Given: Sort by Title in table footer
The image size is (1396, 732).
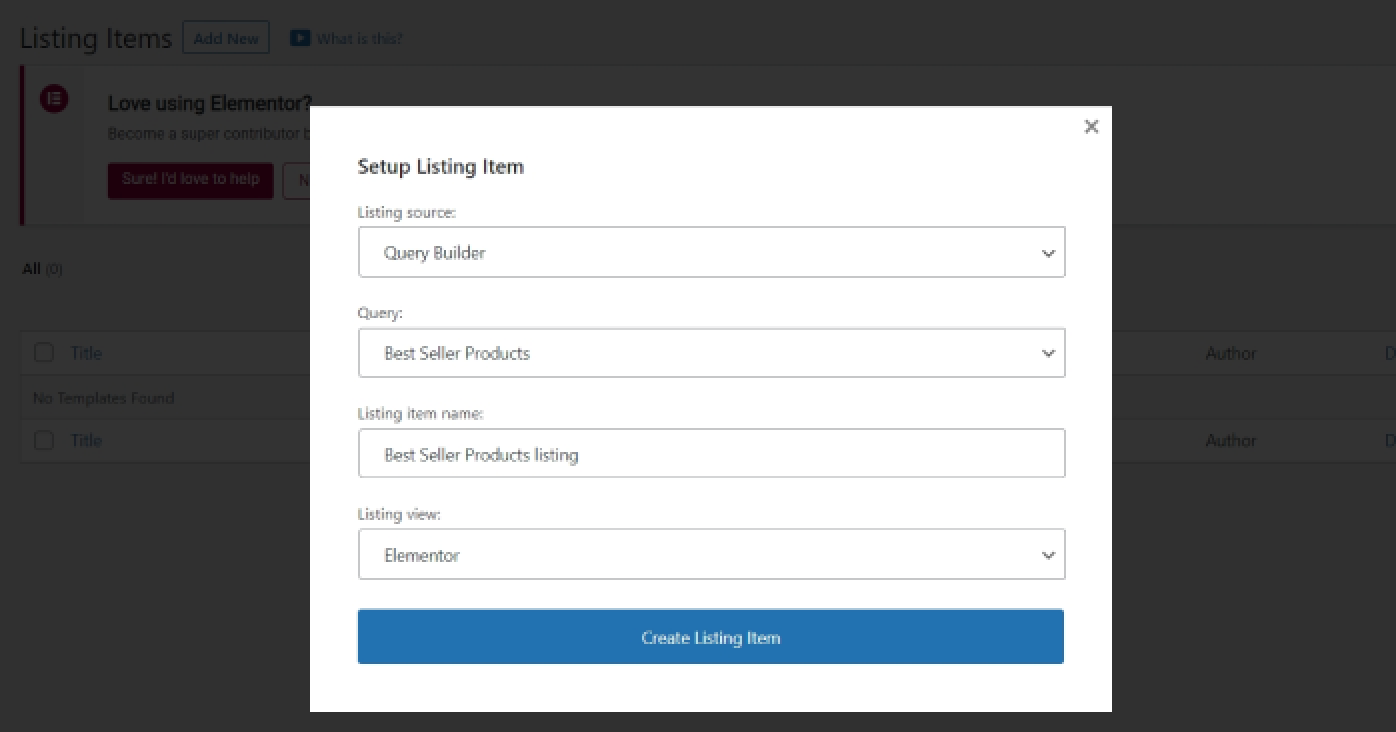Looking at the screenshot, I should (x=86, y=440).
